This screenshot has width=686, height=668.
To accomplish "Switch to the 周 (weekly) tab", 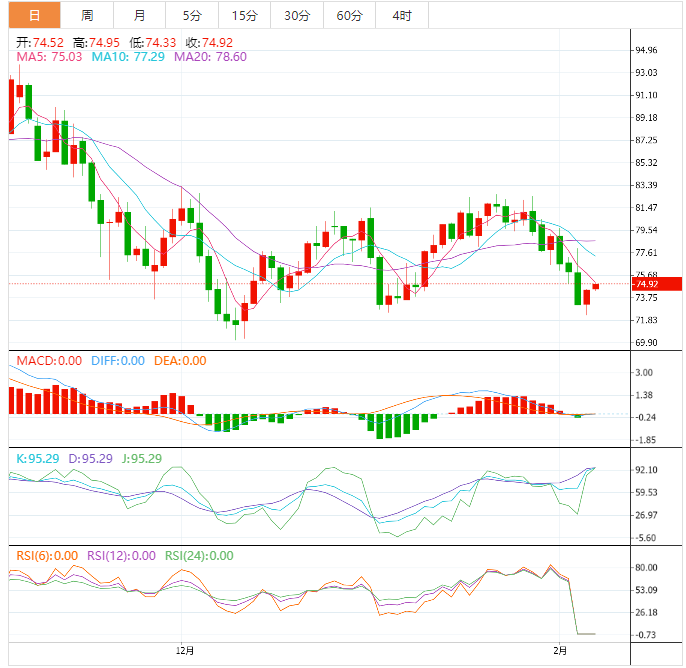I will tap(87, 15).
